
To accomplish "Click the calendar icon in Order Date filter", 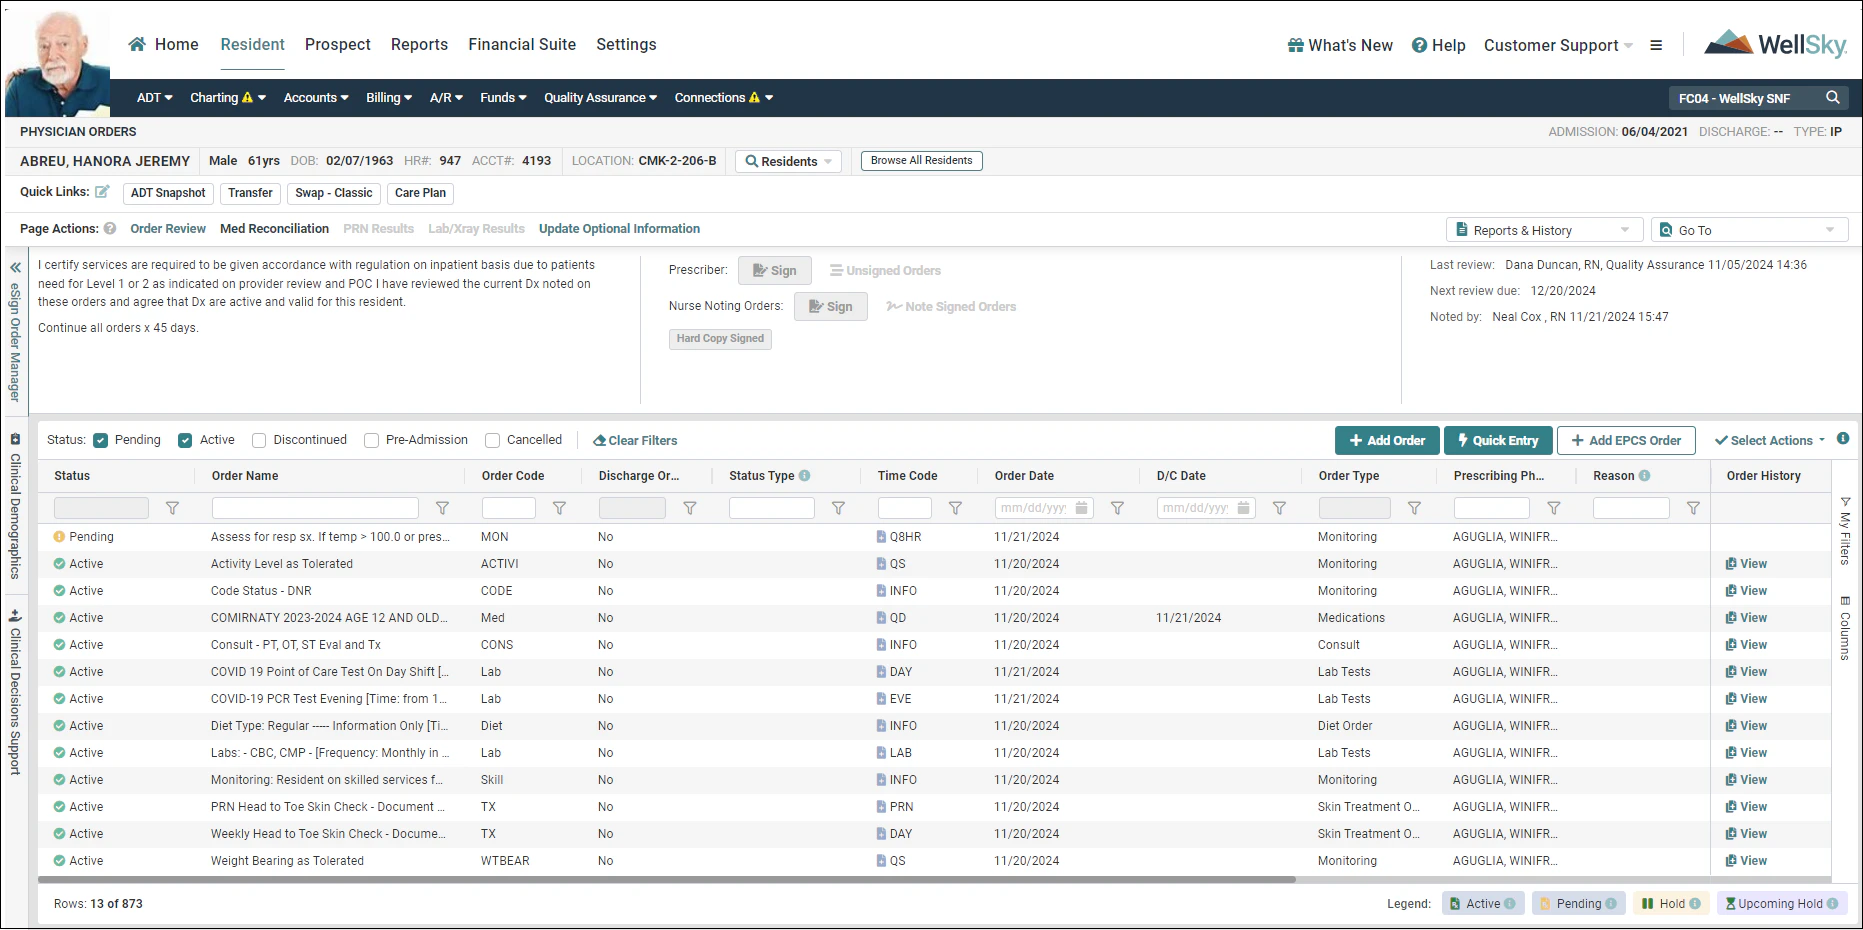I will tap(1083, 508).
